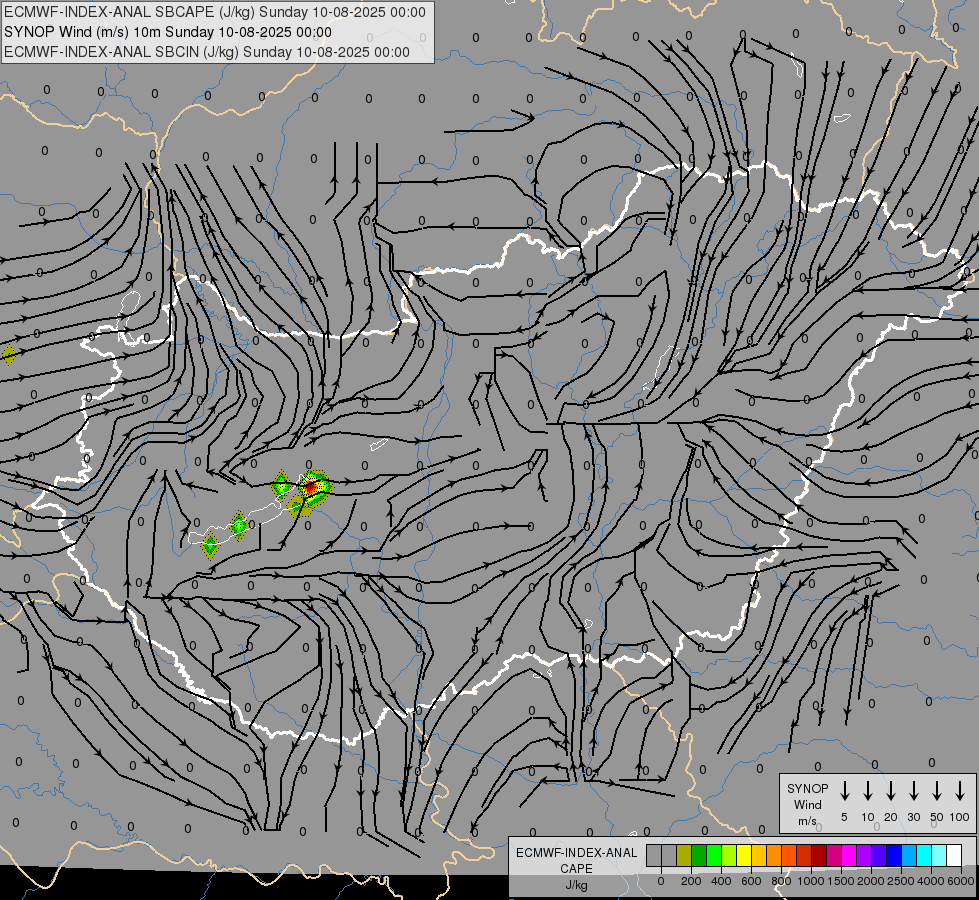Click the 2500 value on CAPE scale
The image size is (979, 900).
pyautogui.click(x=901, y=881)
